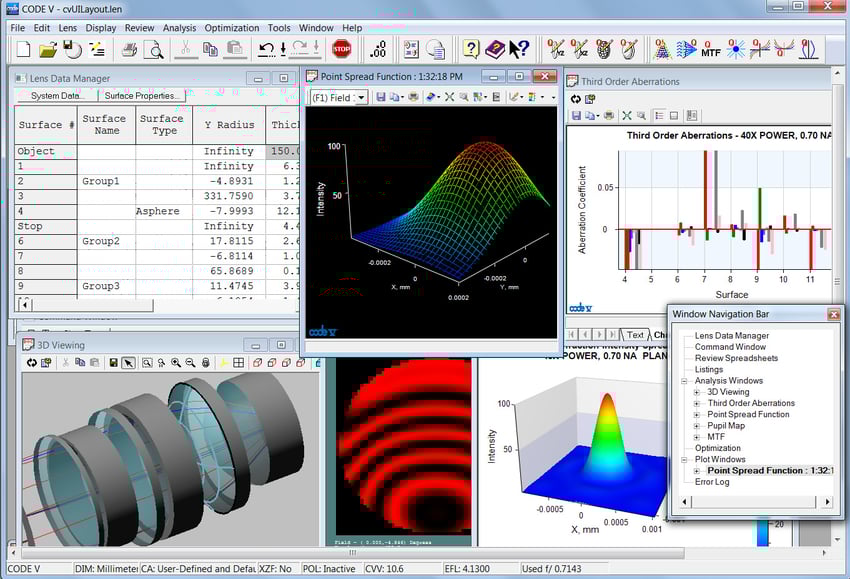Open the yellow question mark help icon

(471, 49)
